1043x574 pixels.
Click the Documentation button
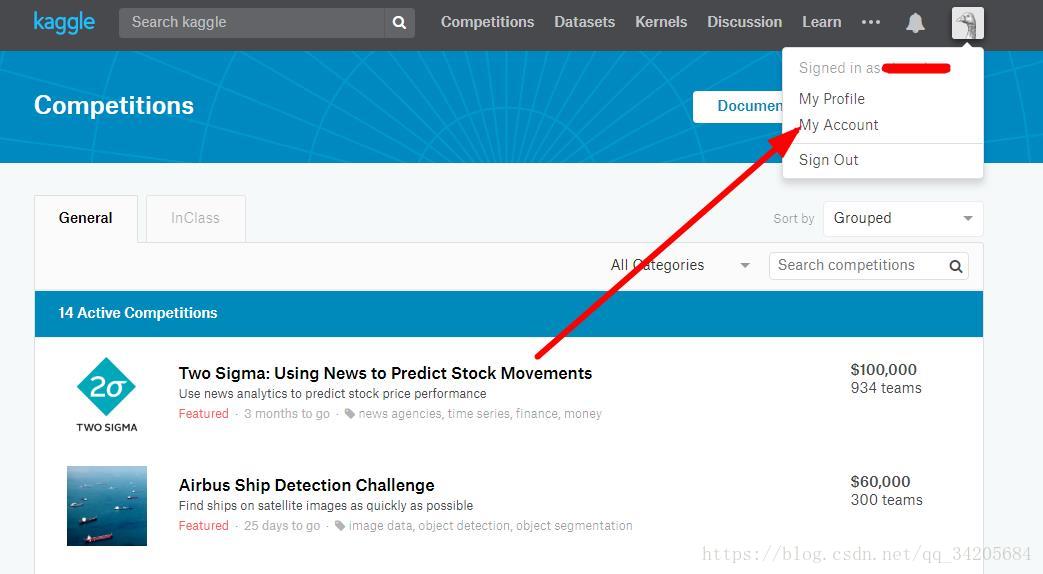point(738,106)
